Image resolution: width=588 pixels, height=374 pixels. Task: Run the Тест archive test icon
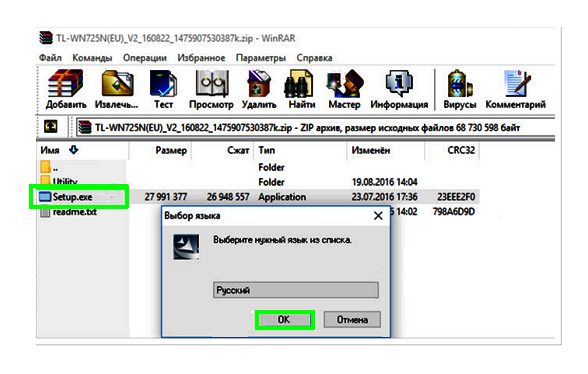point(163,89)
